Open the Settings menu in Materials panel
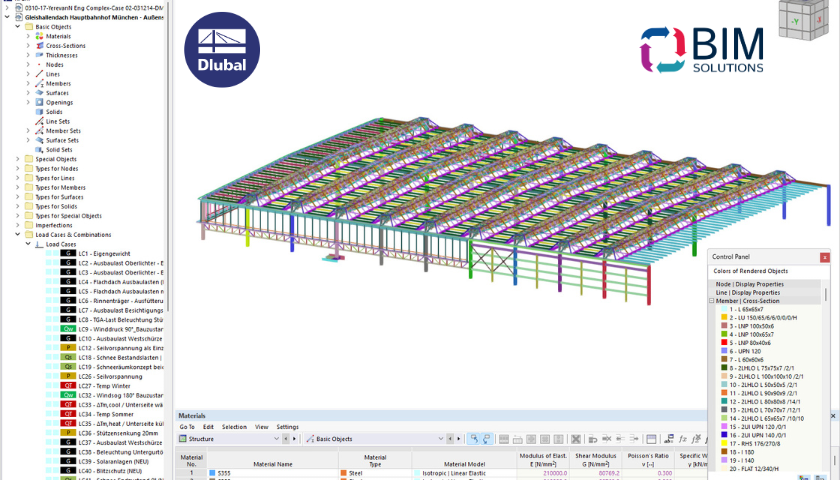This screenshot has height=480, width=840. click(x=288, y=427)
